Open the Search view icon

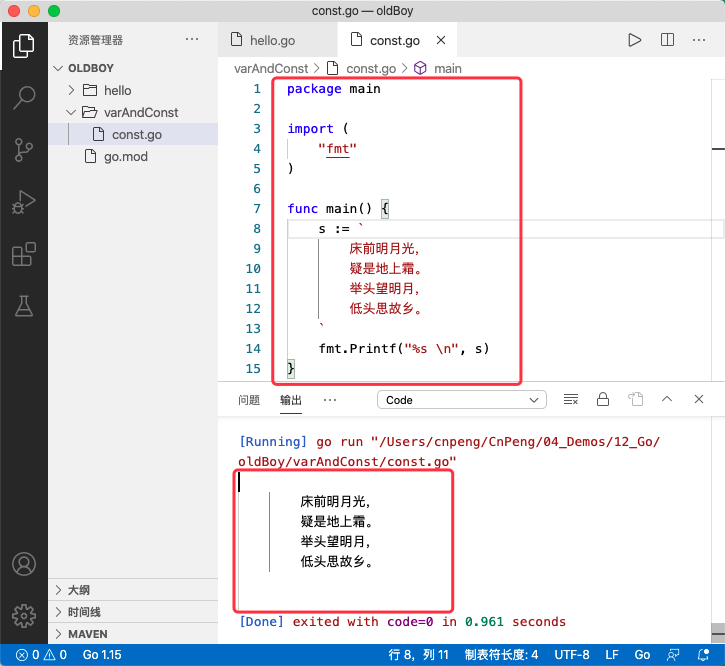[24, 98]
